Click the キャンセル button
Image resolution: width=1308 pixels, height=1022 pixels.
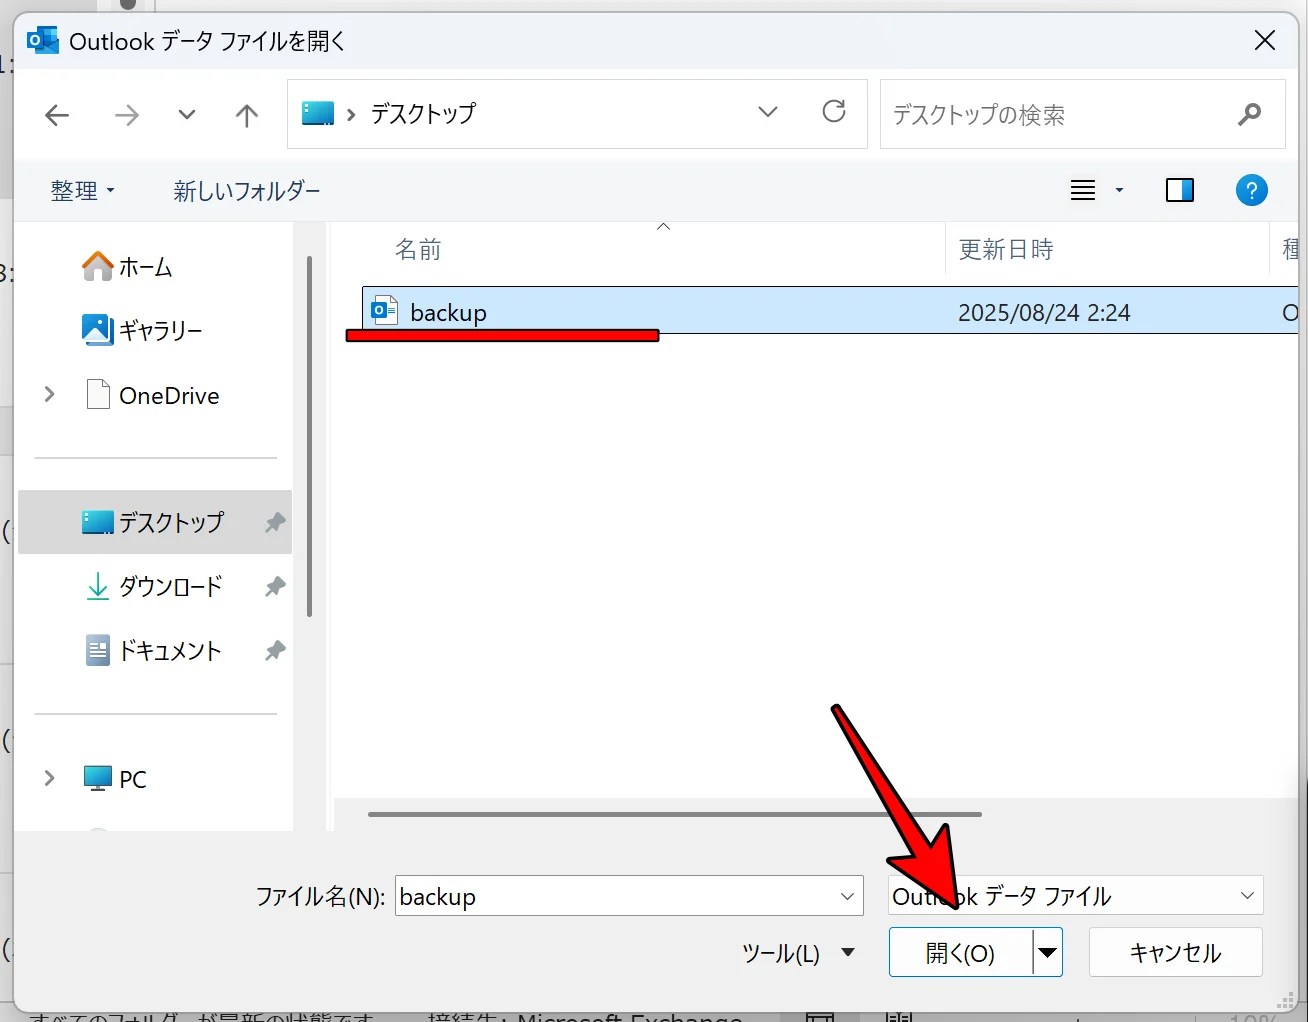pos(1175,953)
